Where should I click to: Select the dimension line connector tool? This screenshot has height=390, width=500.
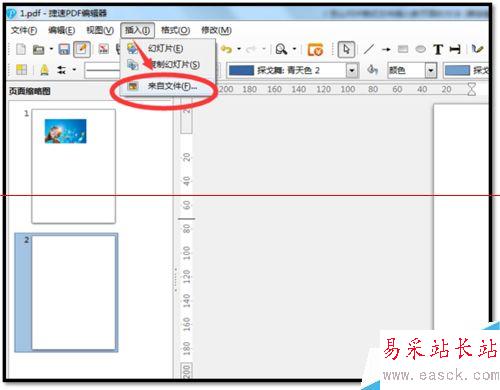point(455,50)
